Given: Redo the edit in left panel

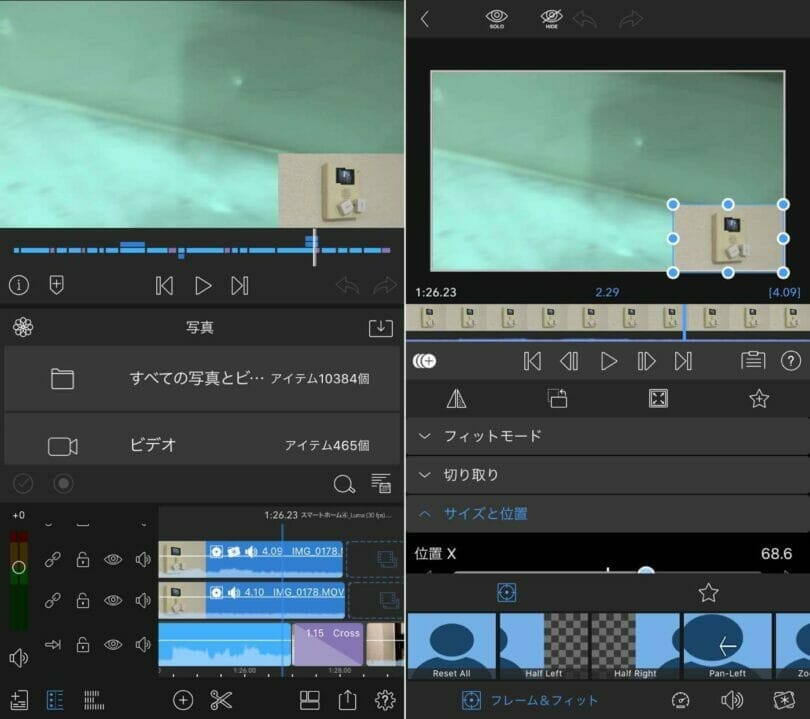Looking at the screenshot, I should pos(385,285).
